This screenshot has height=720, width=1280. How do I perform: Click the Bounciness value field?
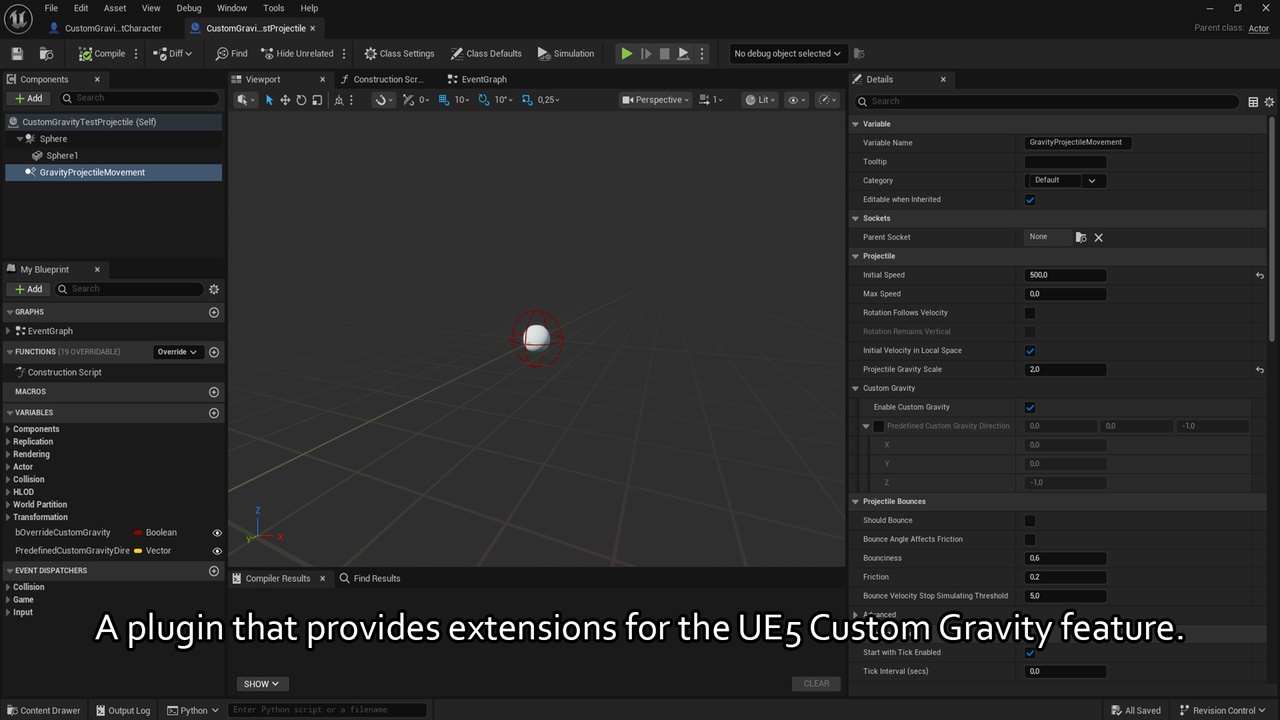coord(1065,559)
